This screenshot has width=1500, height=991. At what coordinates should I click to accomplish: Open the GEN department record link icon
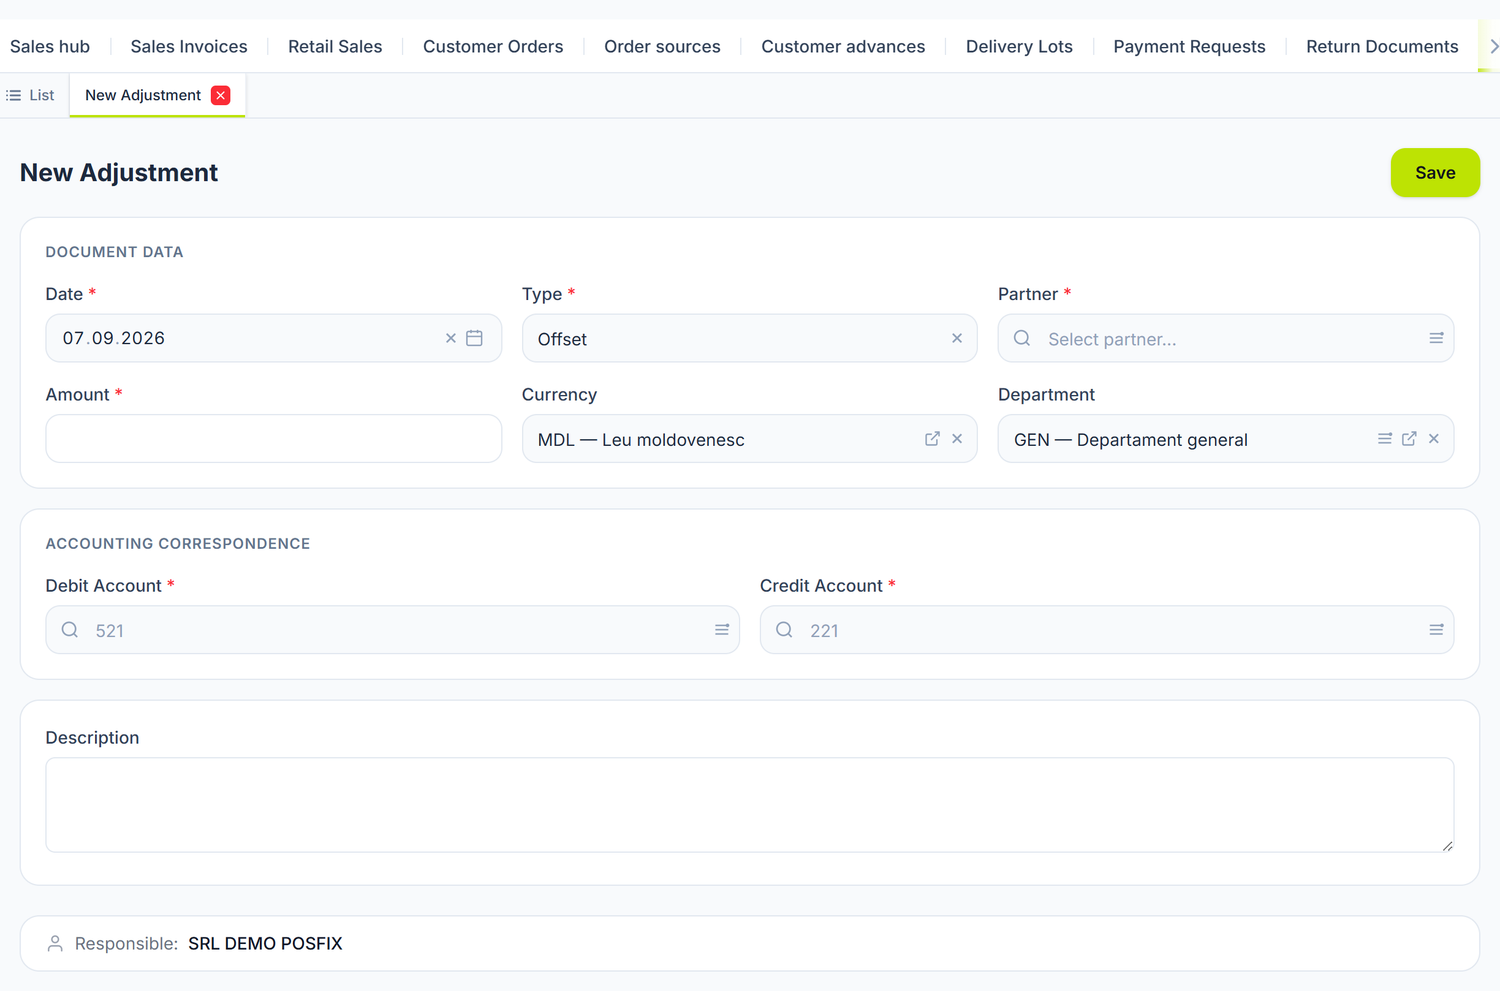1409,438
